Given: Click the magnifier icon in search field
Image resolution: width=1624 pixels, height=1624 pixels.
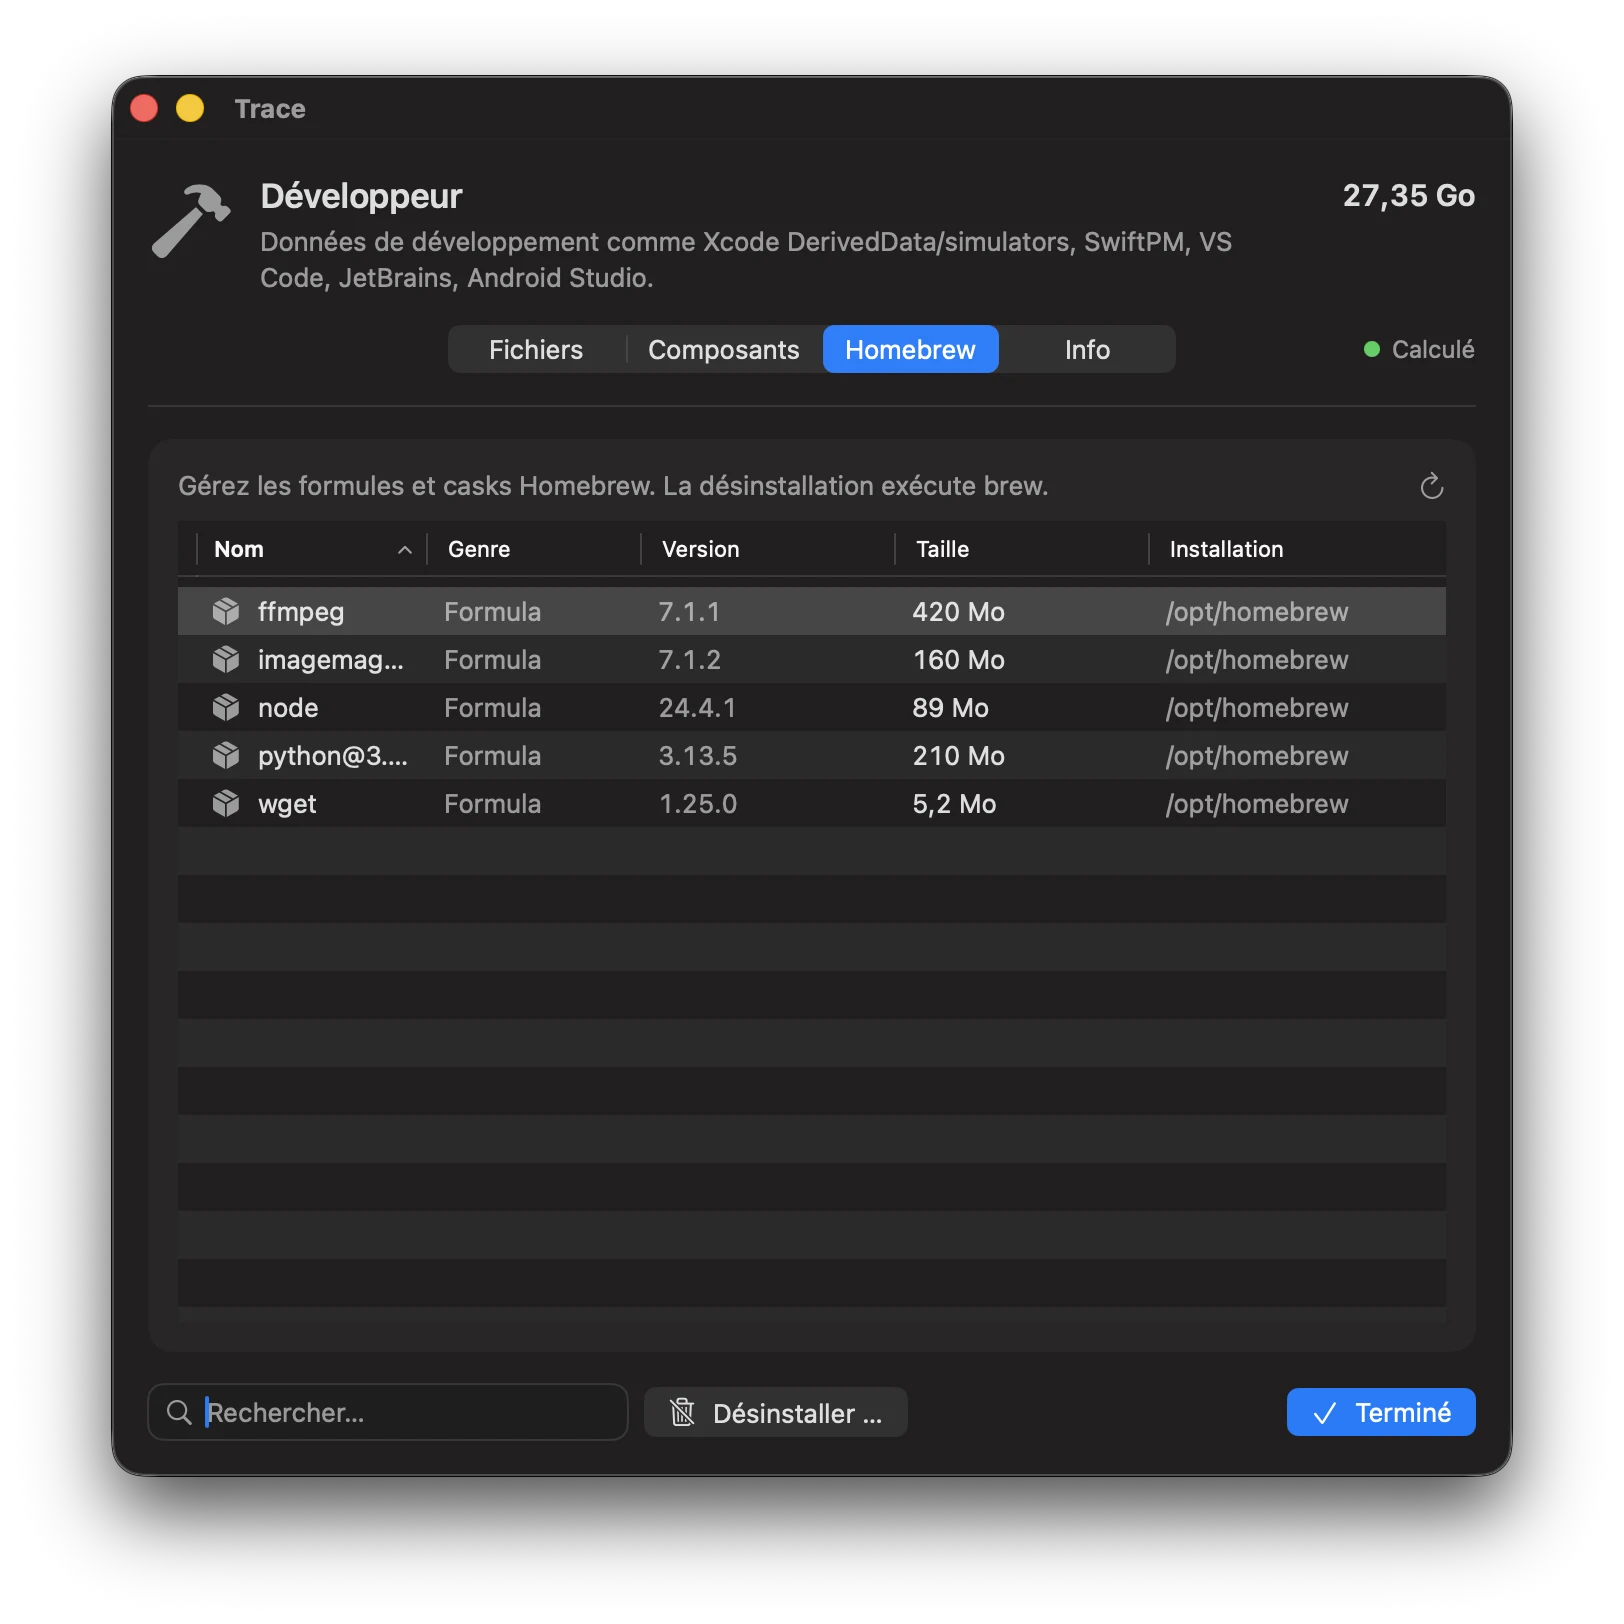Looking at the screenshot, I should [179, 1412].
